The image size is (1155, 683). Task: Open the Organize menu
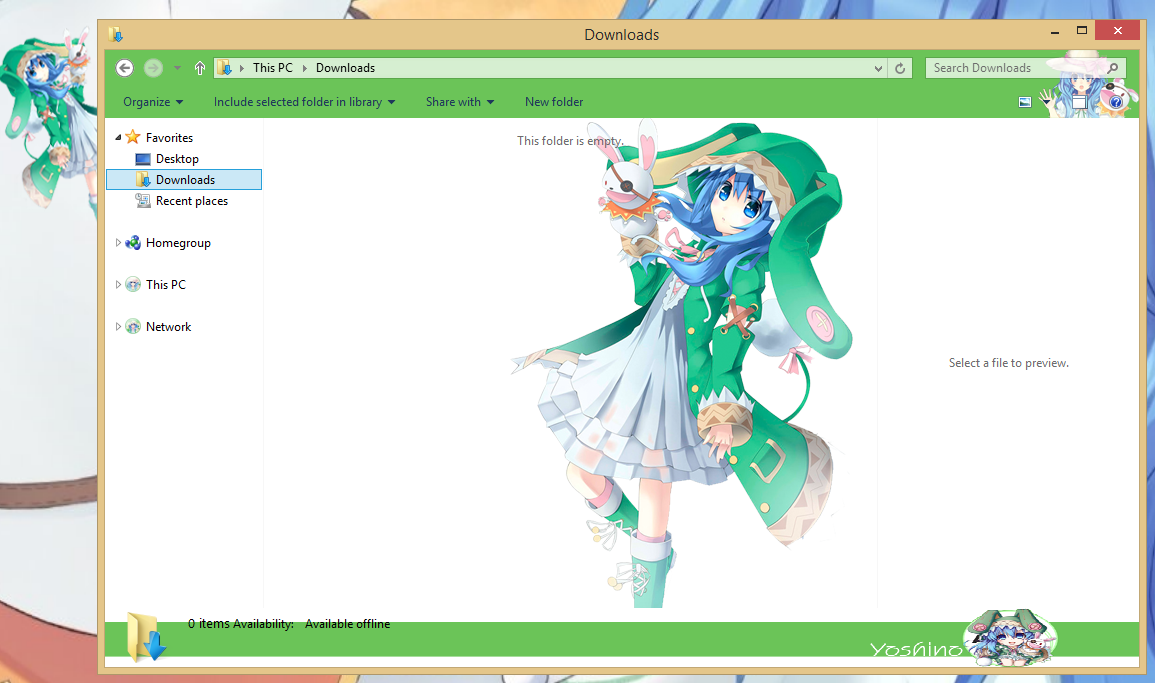pyautogui.click(x=153, y=102)
